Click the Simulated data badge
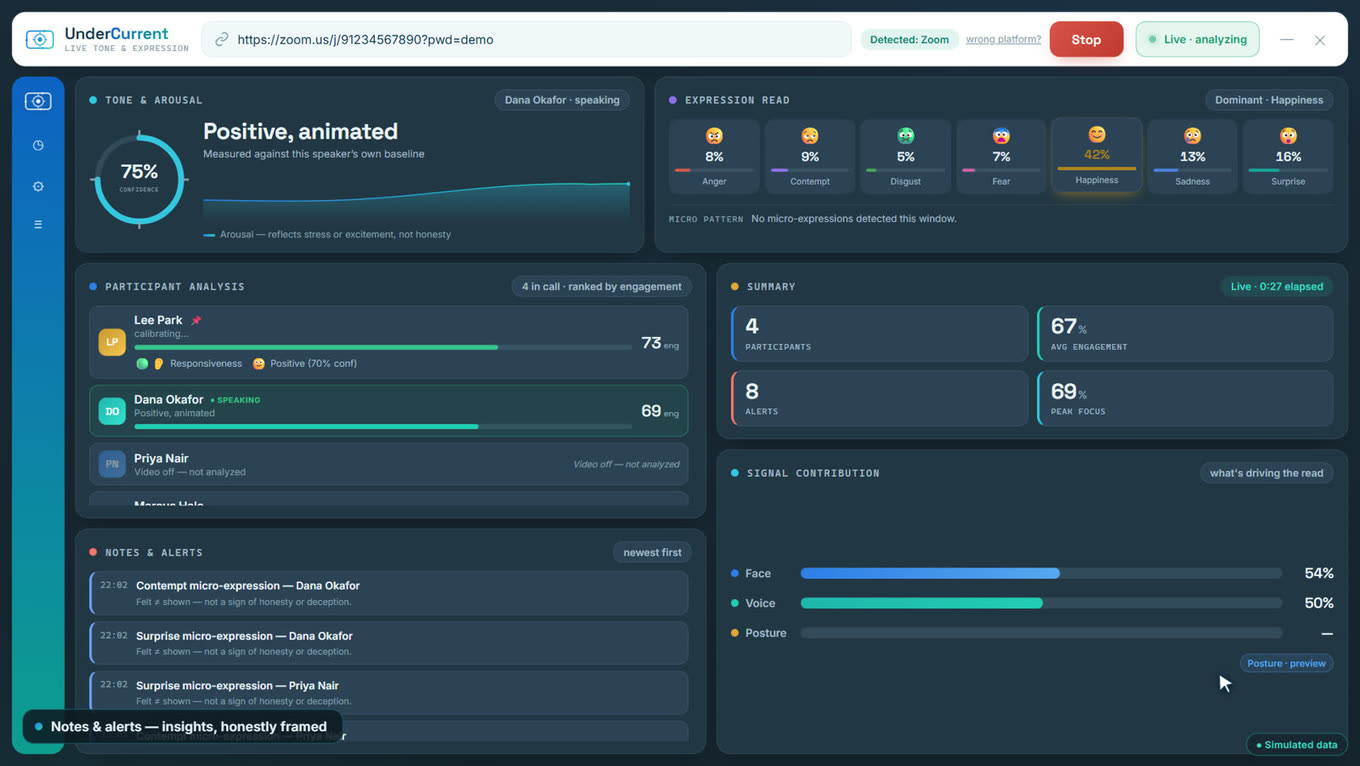Viewport: 1360px width, 766px height. tap(1296, 745)
